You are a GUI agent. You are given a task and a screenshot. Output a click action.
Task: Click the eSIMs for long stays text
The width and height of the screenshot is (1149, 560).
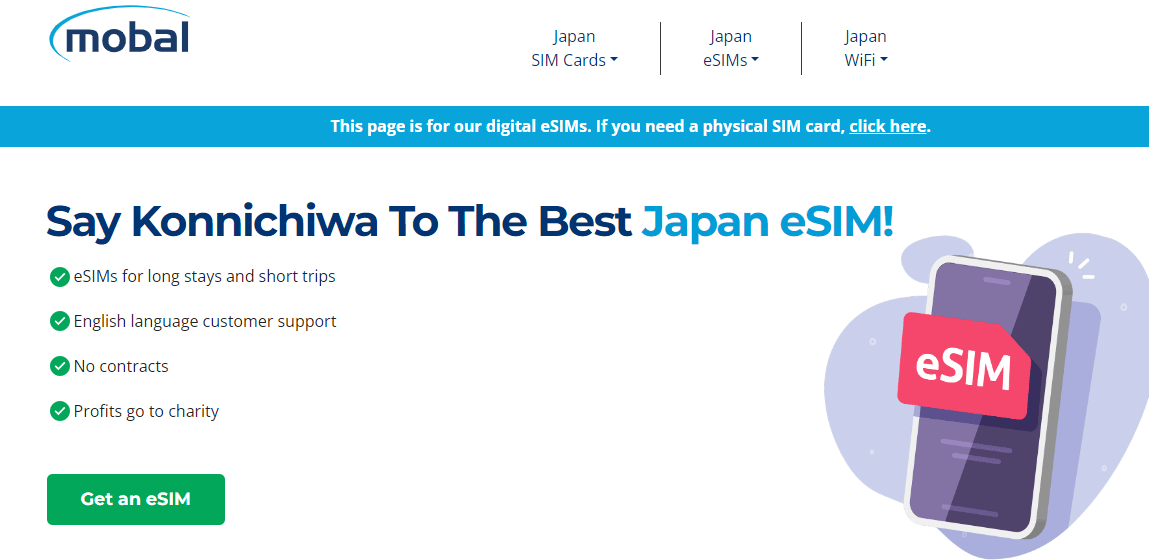point(204,276)
